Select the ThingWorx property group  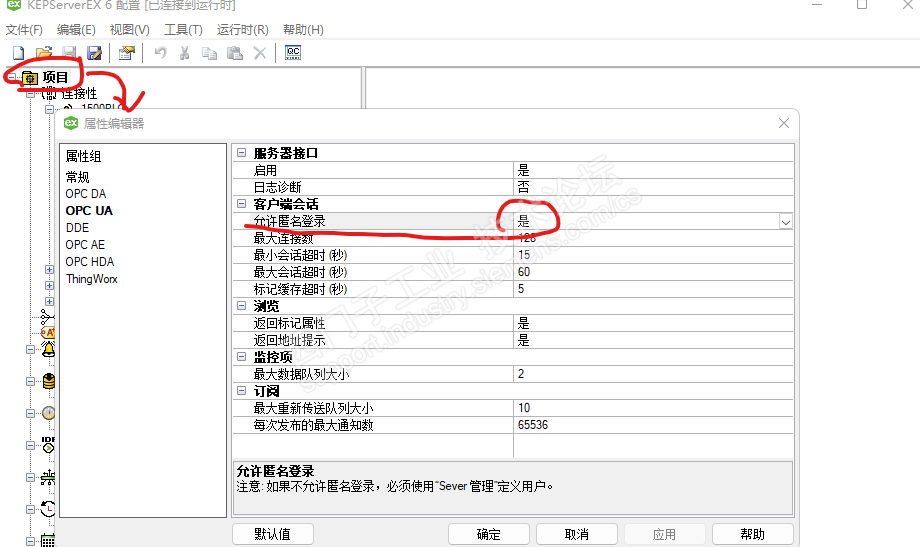click(x=92, y=279)
